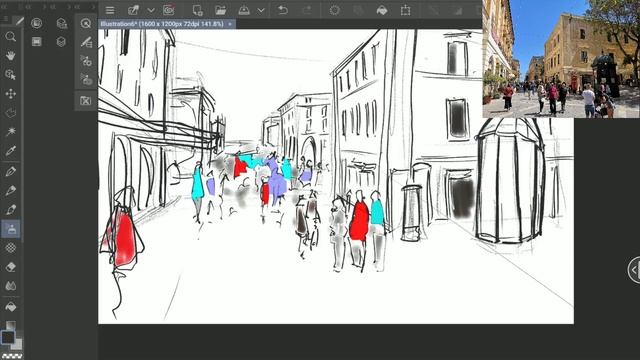Click the Fill bucket icon in command bar

pos(382,10)
